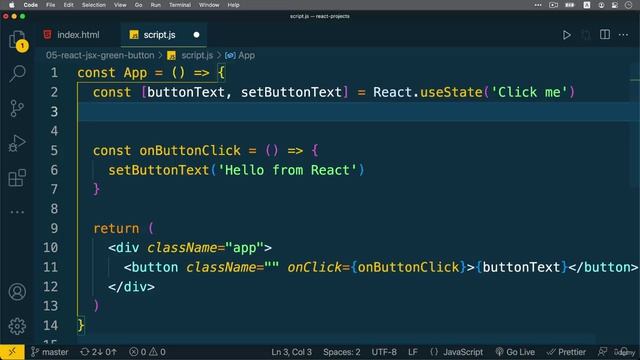Click the useState call on line 2
This screenshot has width=640, height=360.
(x=451, y=92)
